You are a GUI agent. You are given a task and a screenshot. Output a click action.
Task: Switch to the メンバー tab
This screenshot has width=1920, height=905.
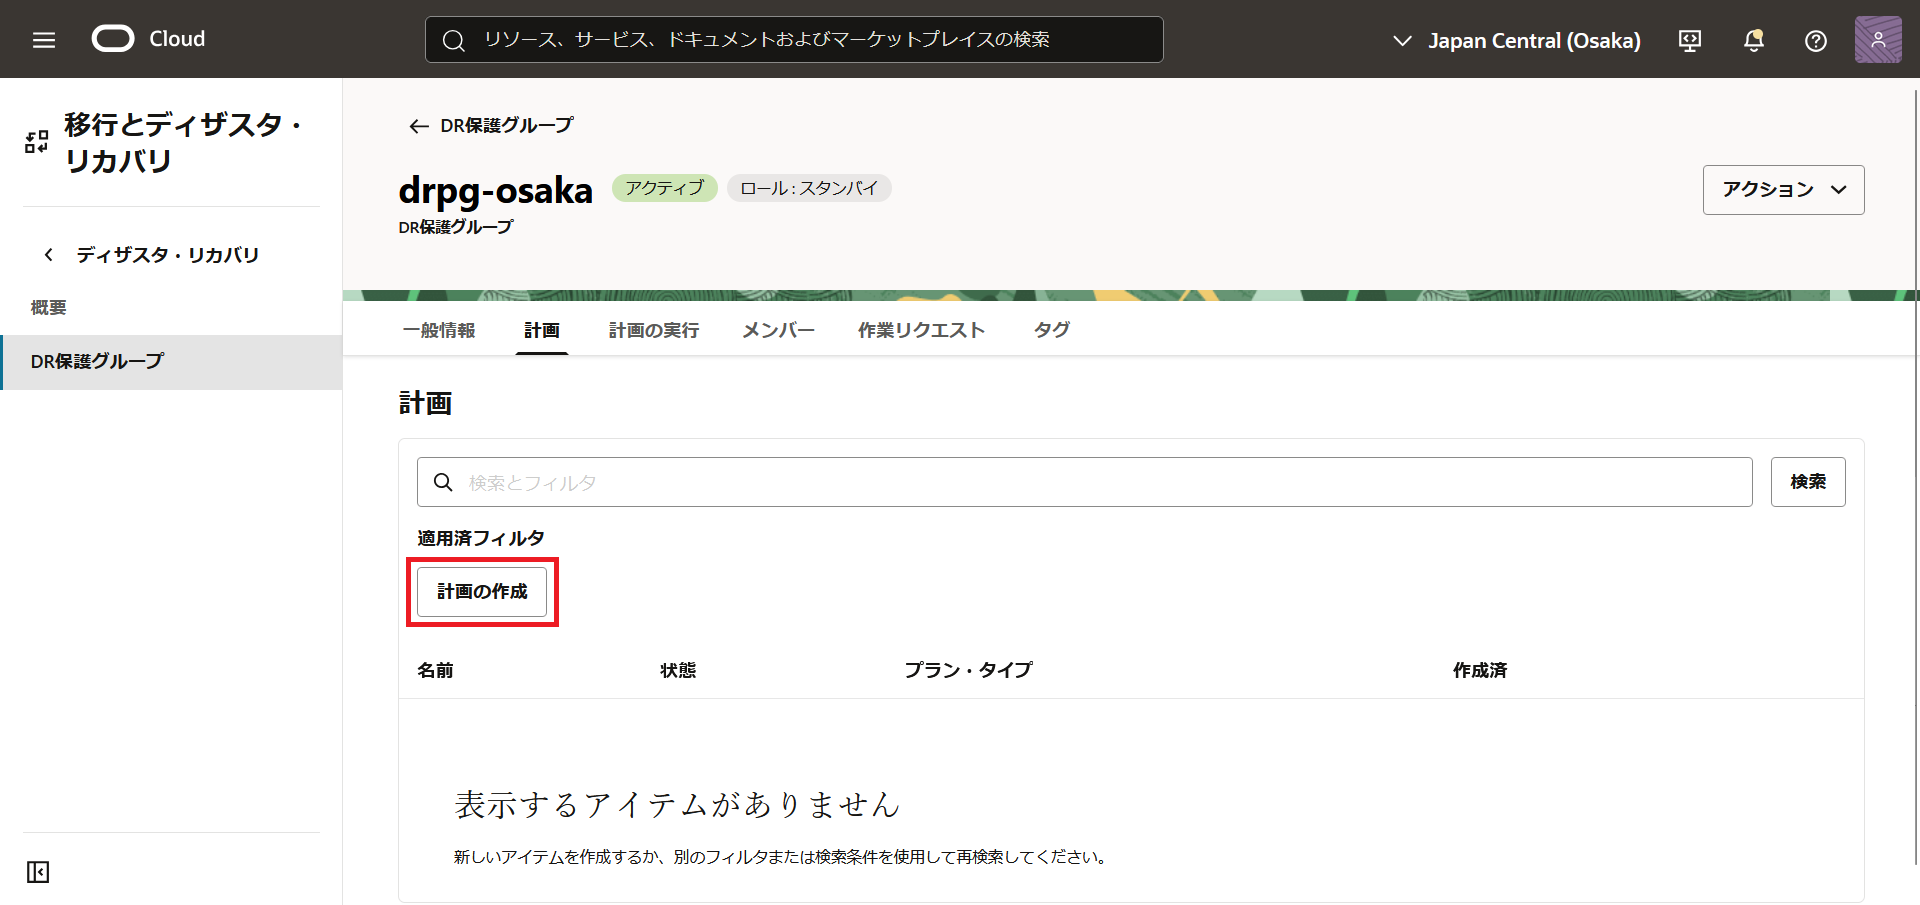[778, 330]
